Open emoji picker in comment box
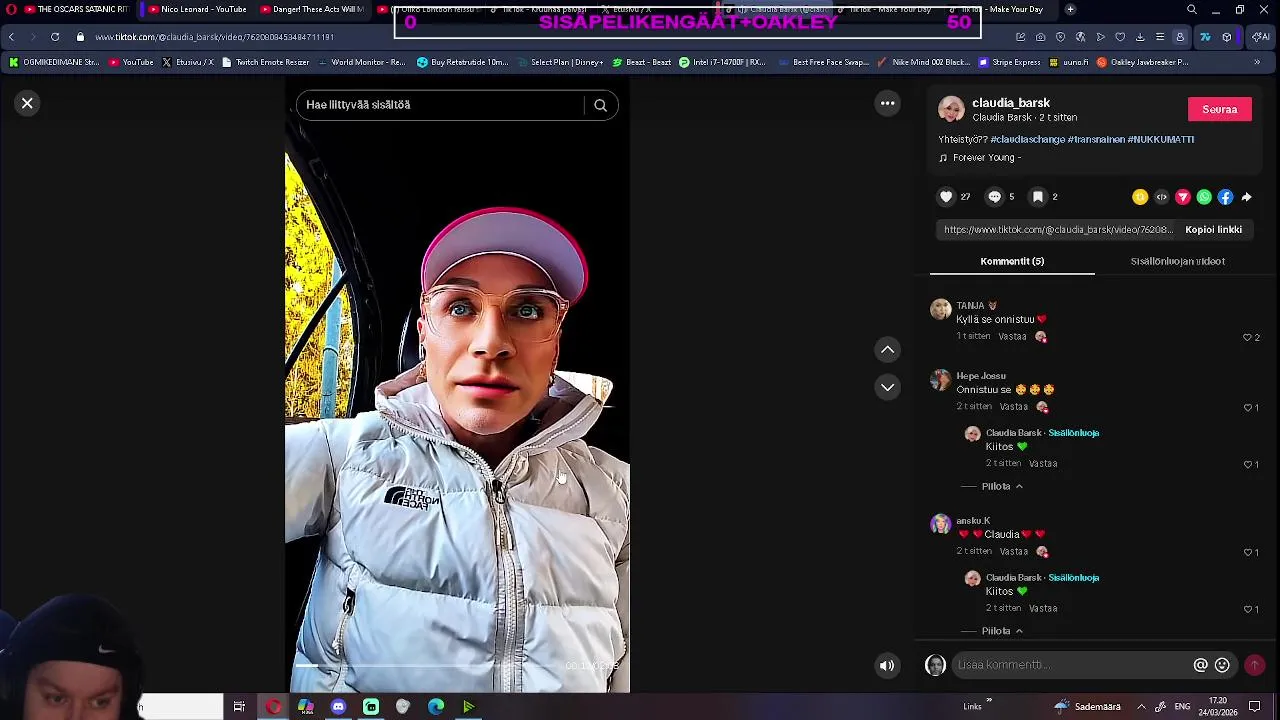The height and width of the screenshot is (720, 1280). [x=1222, y=665]
